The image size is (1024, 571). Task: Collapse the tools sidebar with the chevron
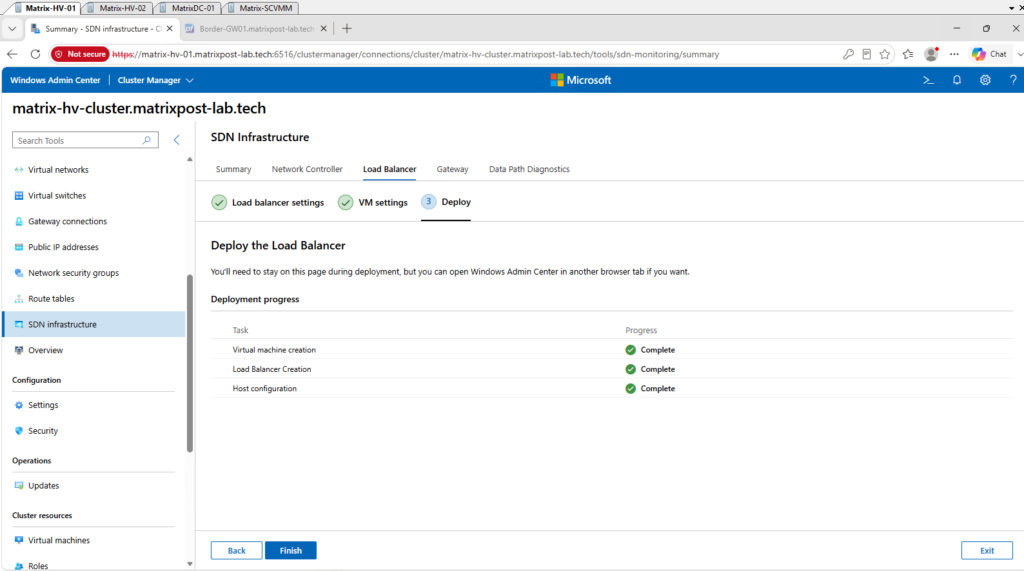click(176, 140)
